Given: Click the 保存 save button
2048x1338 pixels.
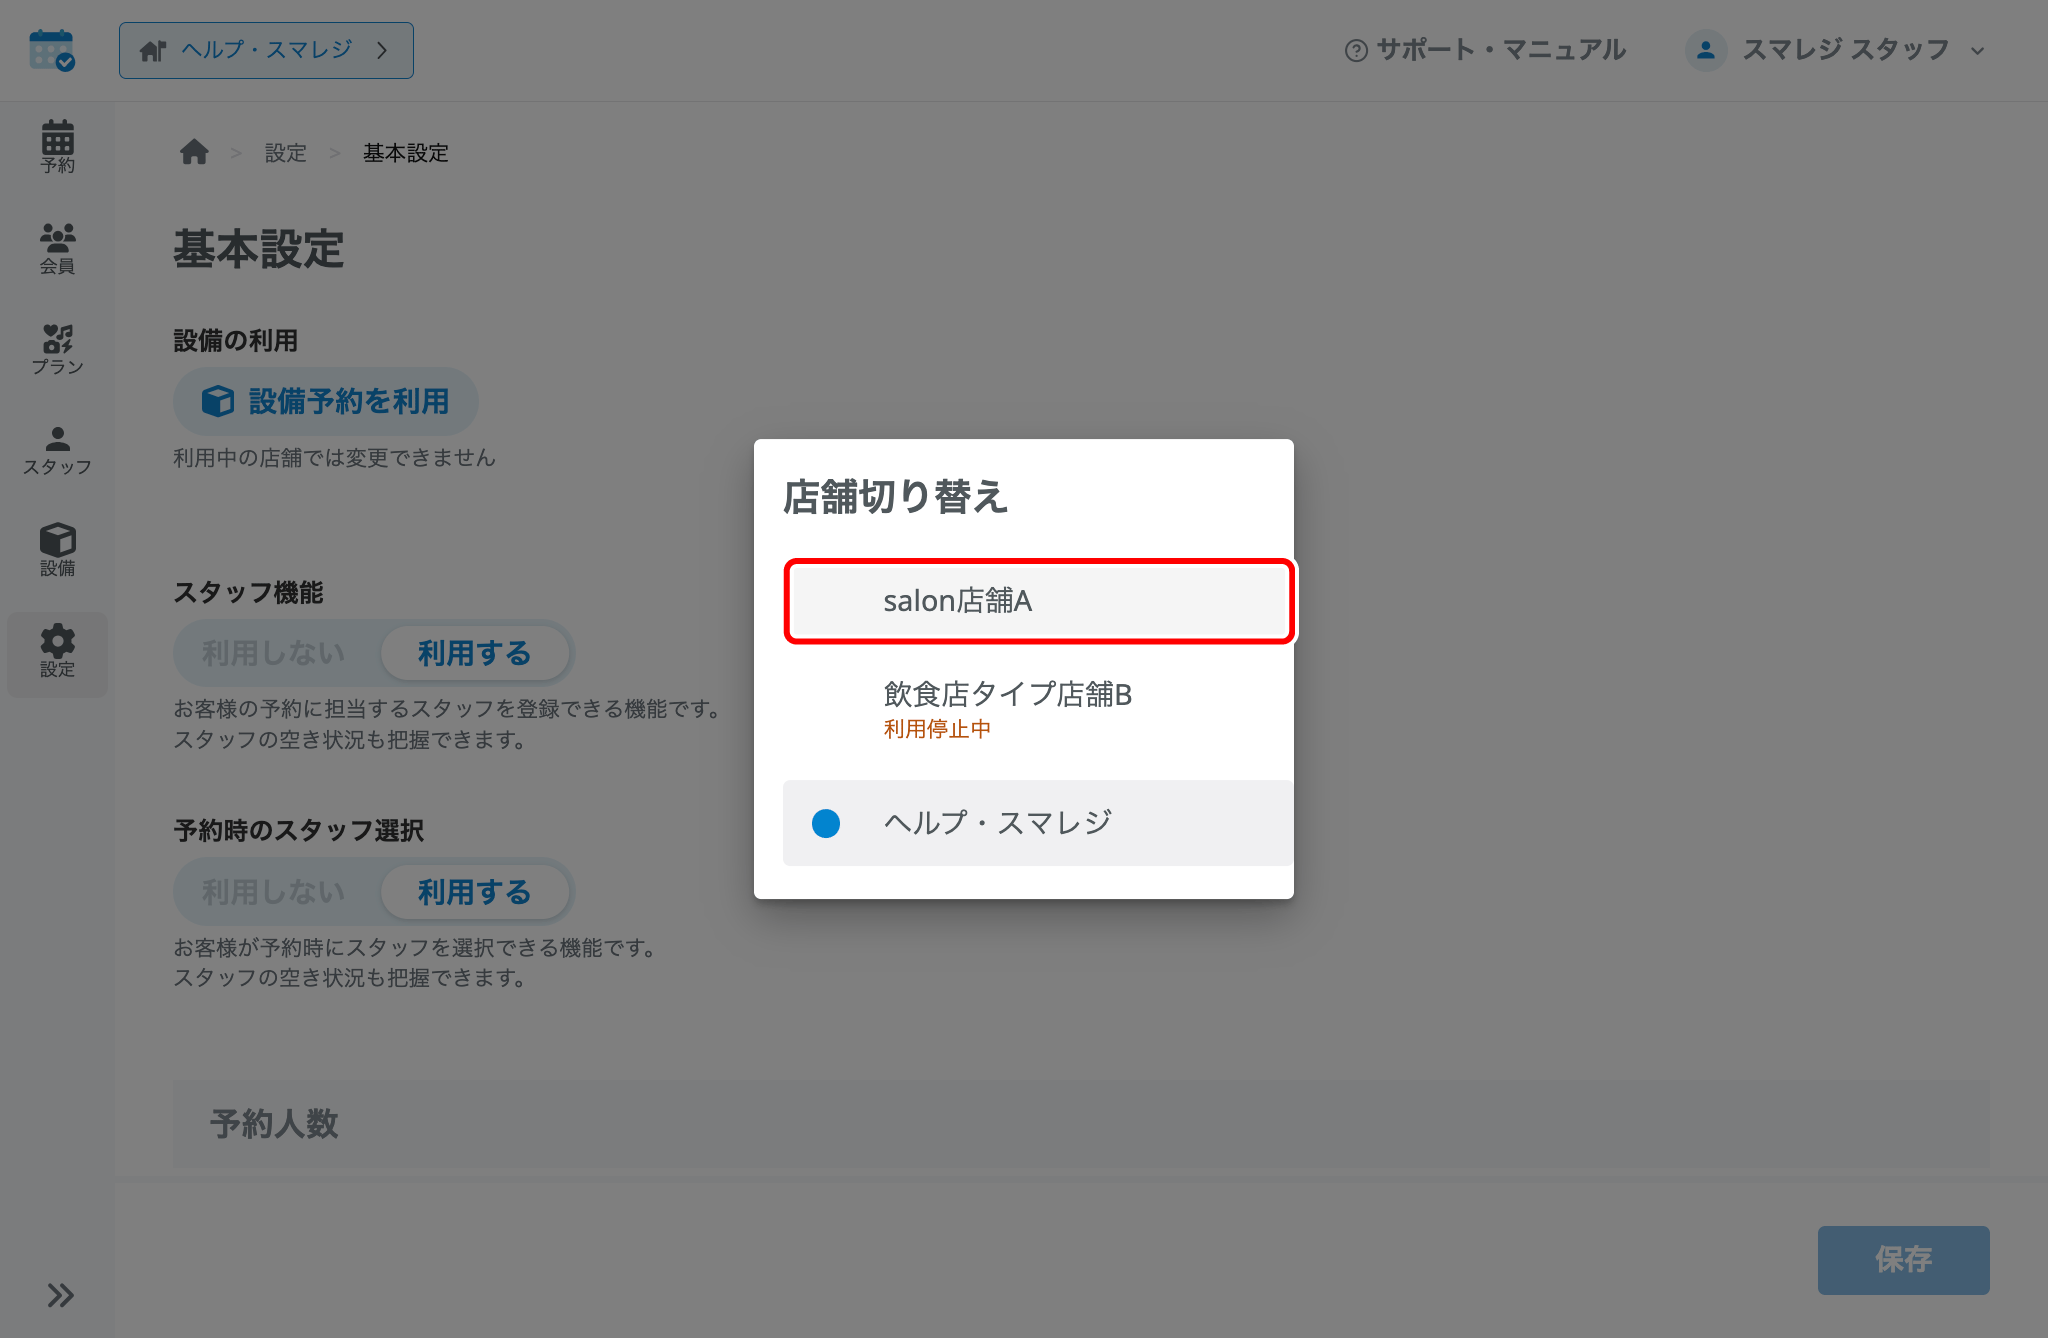Looking at the screenshot, I should click(1903, 1260).
